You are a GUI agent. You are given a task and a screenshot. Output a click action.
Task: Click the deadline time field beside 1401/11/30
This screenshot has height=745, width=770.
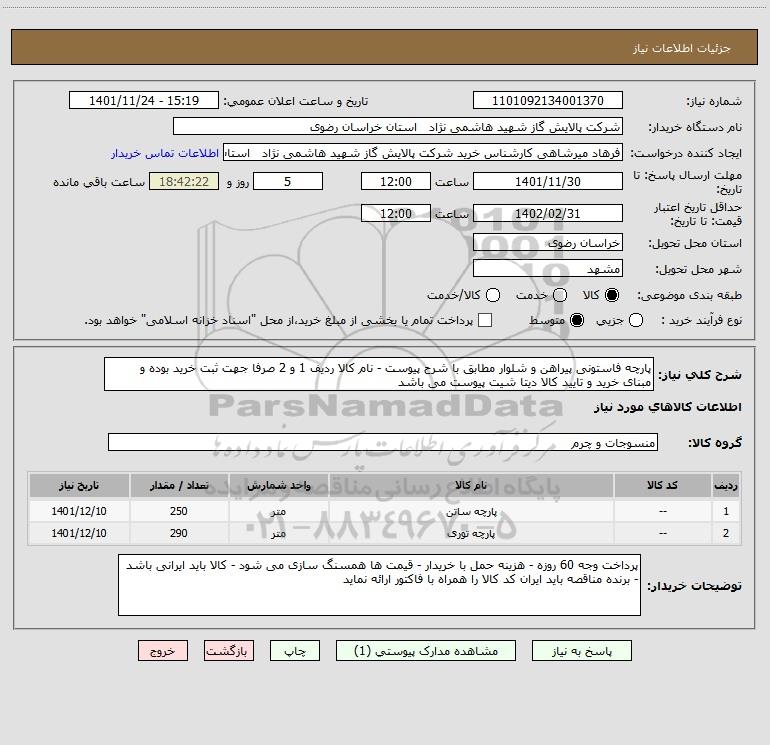(396, 181)
